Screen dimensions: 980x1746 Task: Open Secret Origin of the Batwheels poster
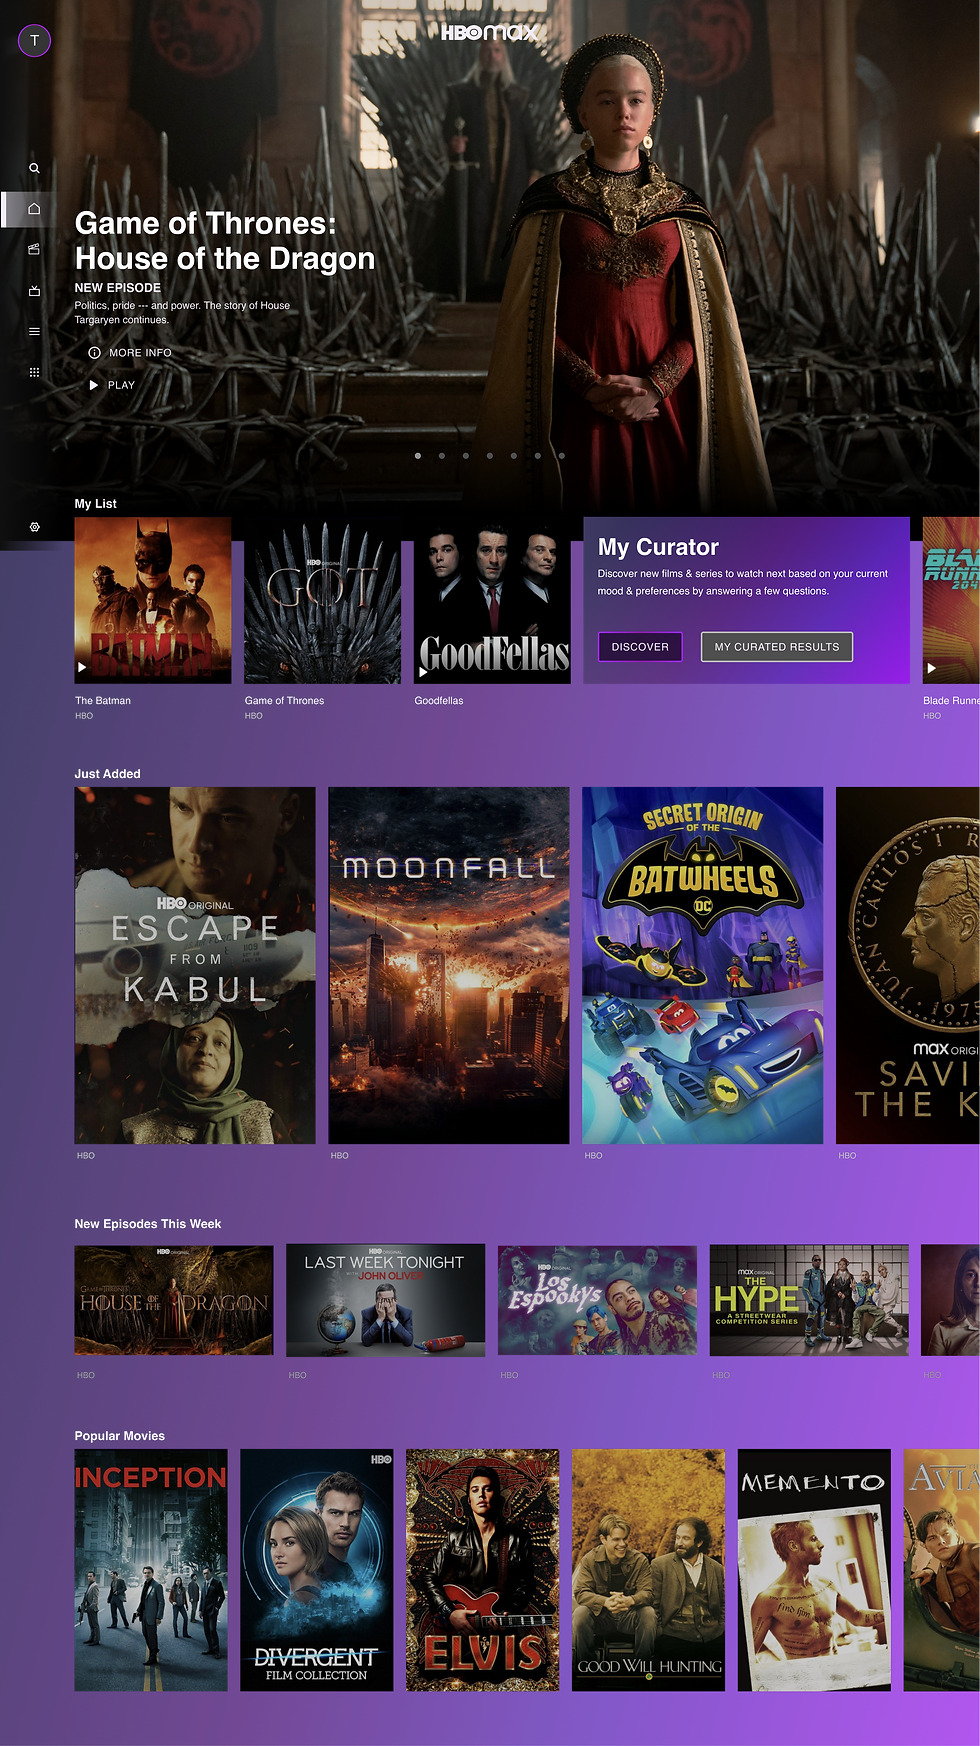click(703, 965)
